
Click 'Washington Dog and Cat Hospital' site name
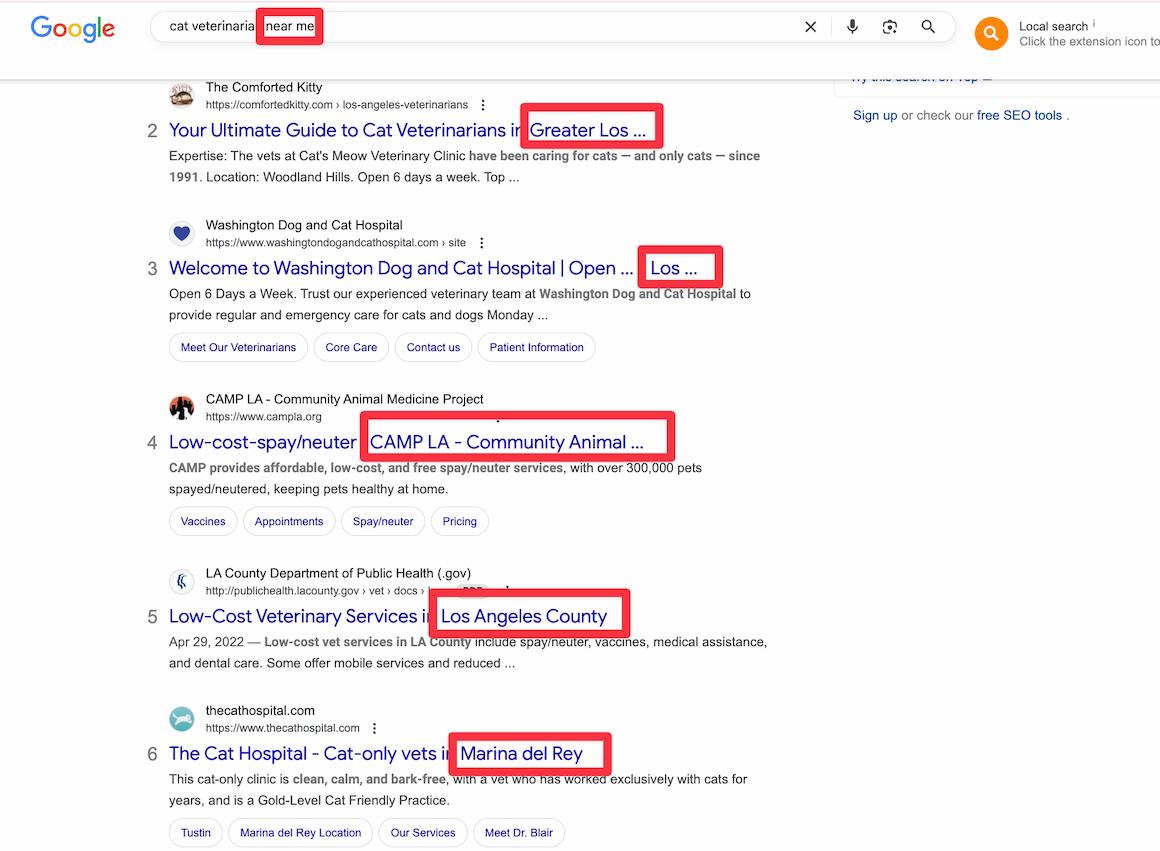tap(304, 225)
